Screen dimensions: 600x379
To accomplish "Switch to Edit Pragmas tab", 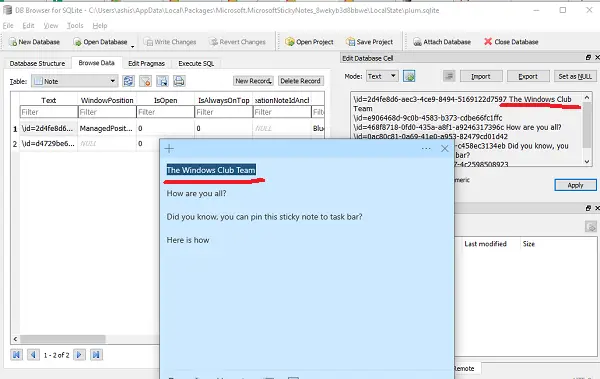I will (146, 63).
